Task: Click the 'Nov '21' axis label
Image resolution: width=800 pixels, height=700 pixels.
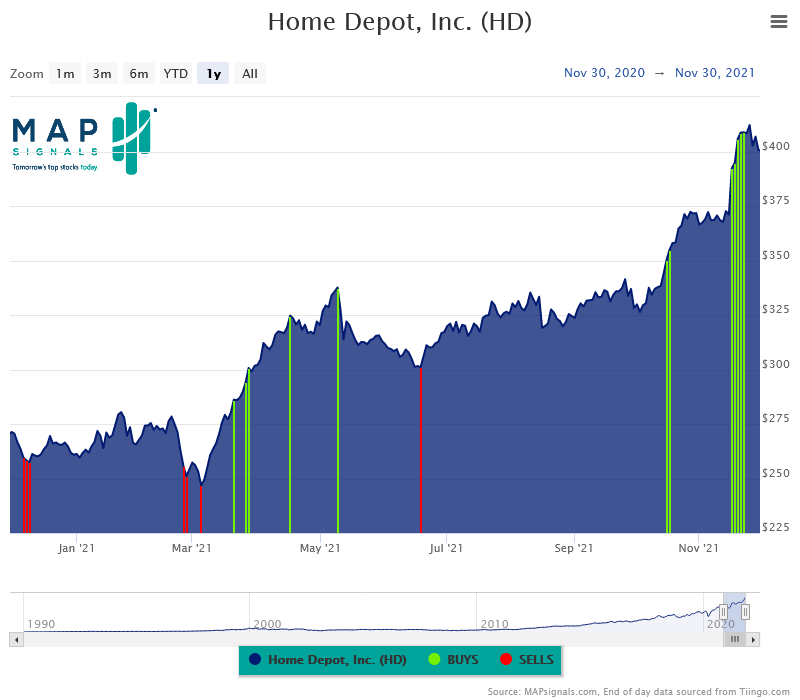Action: coord(698,548)
